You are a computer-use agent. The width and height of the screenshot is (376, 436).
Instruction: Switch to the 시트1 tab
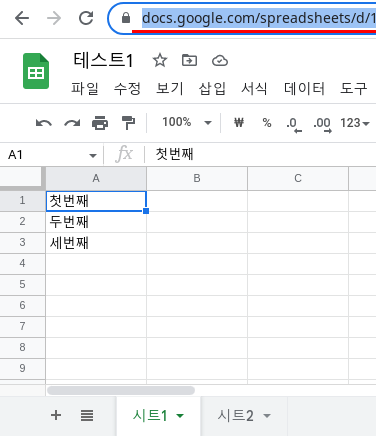tap(150, 416)
